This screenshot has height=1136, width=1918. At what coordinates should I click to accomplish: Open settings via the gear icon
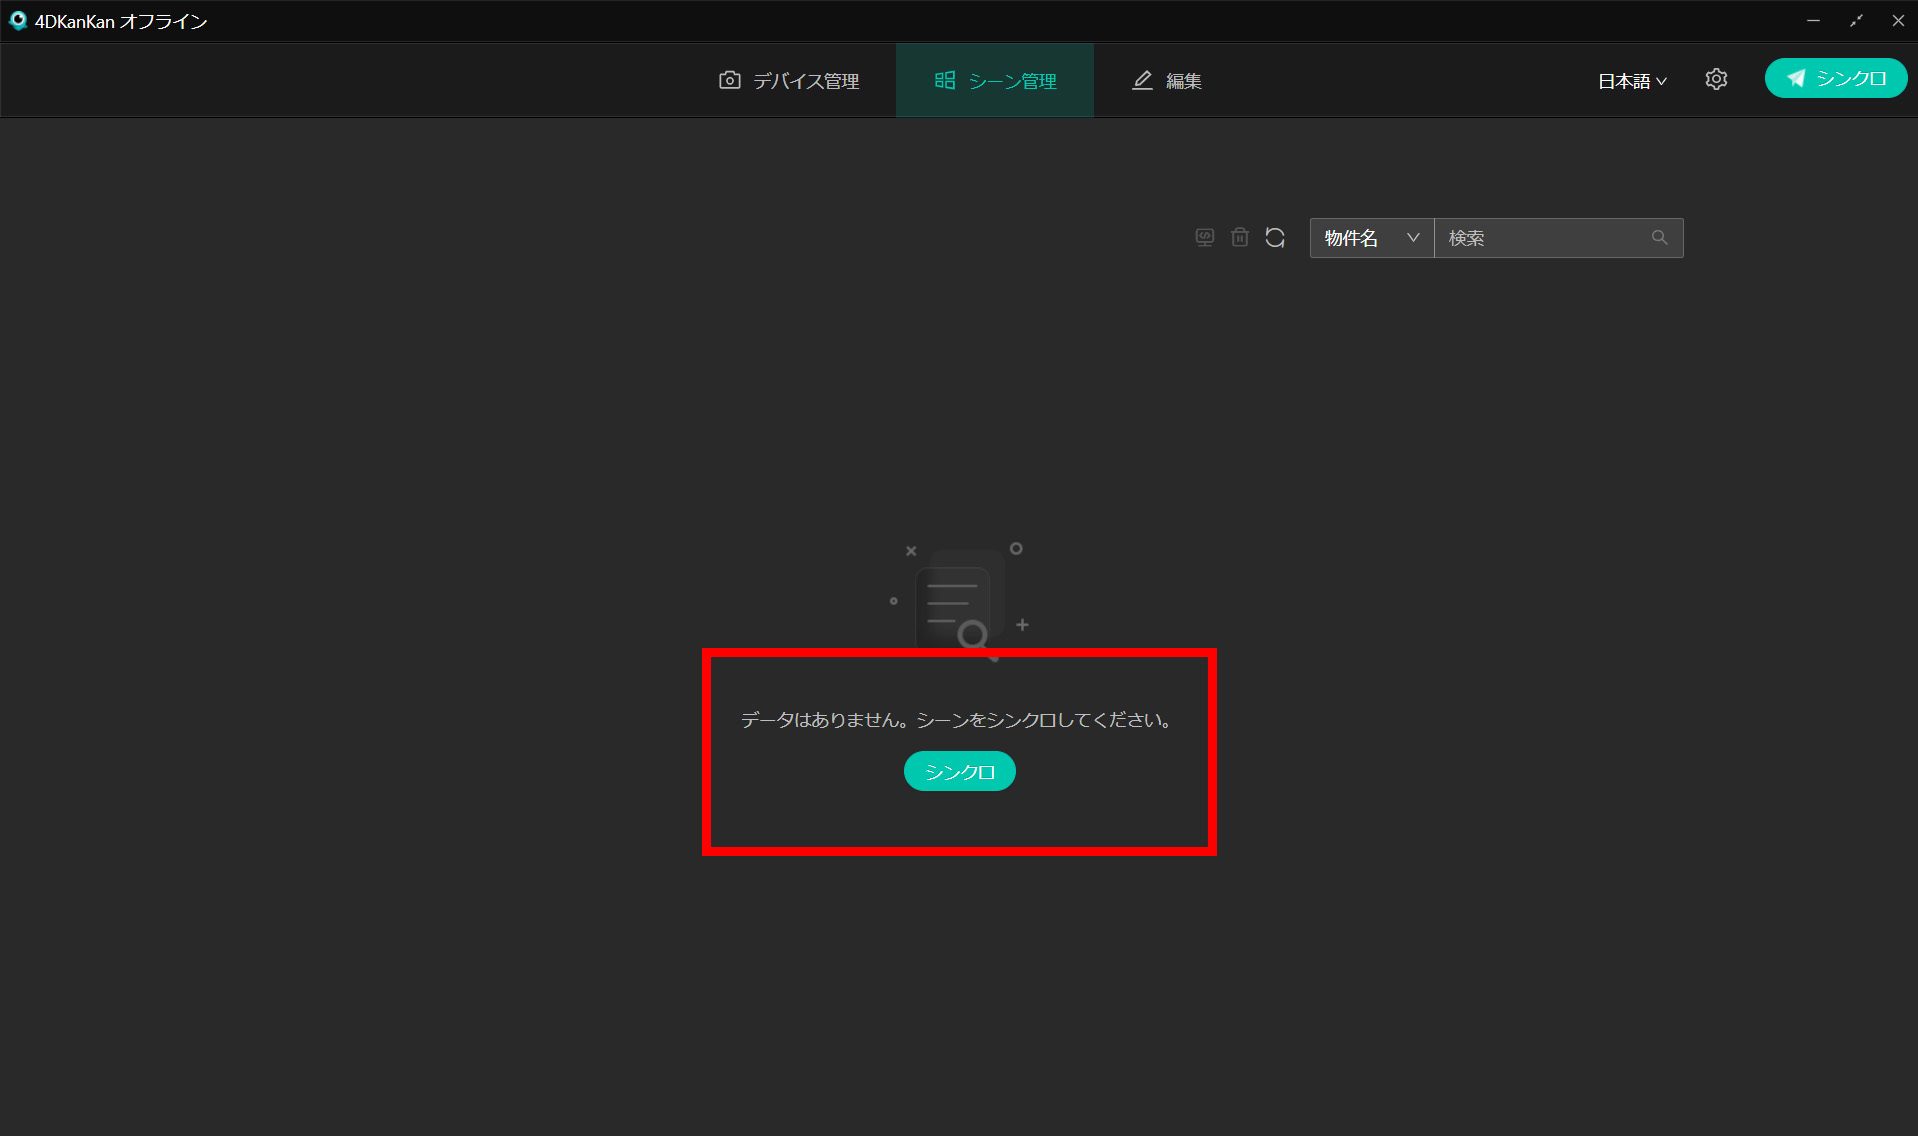1716,80
